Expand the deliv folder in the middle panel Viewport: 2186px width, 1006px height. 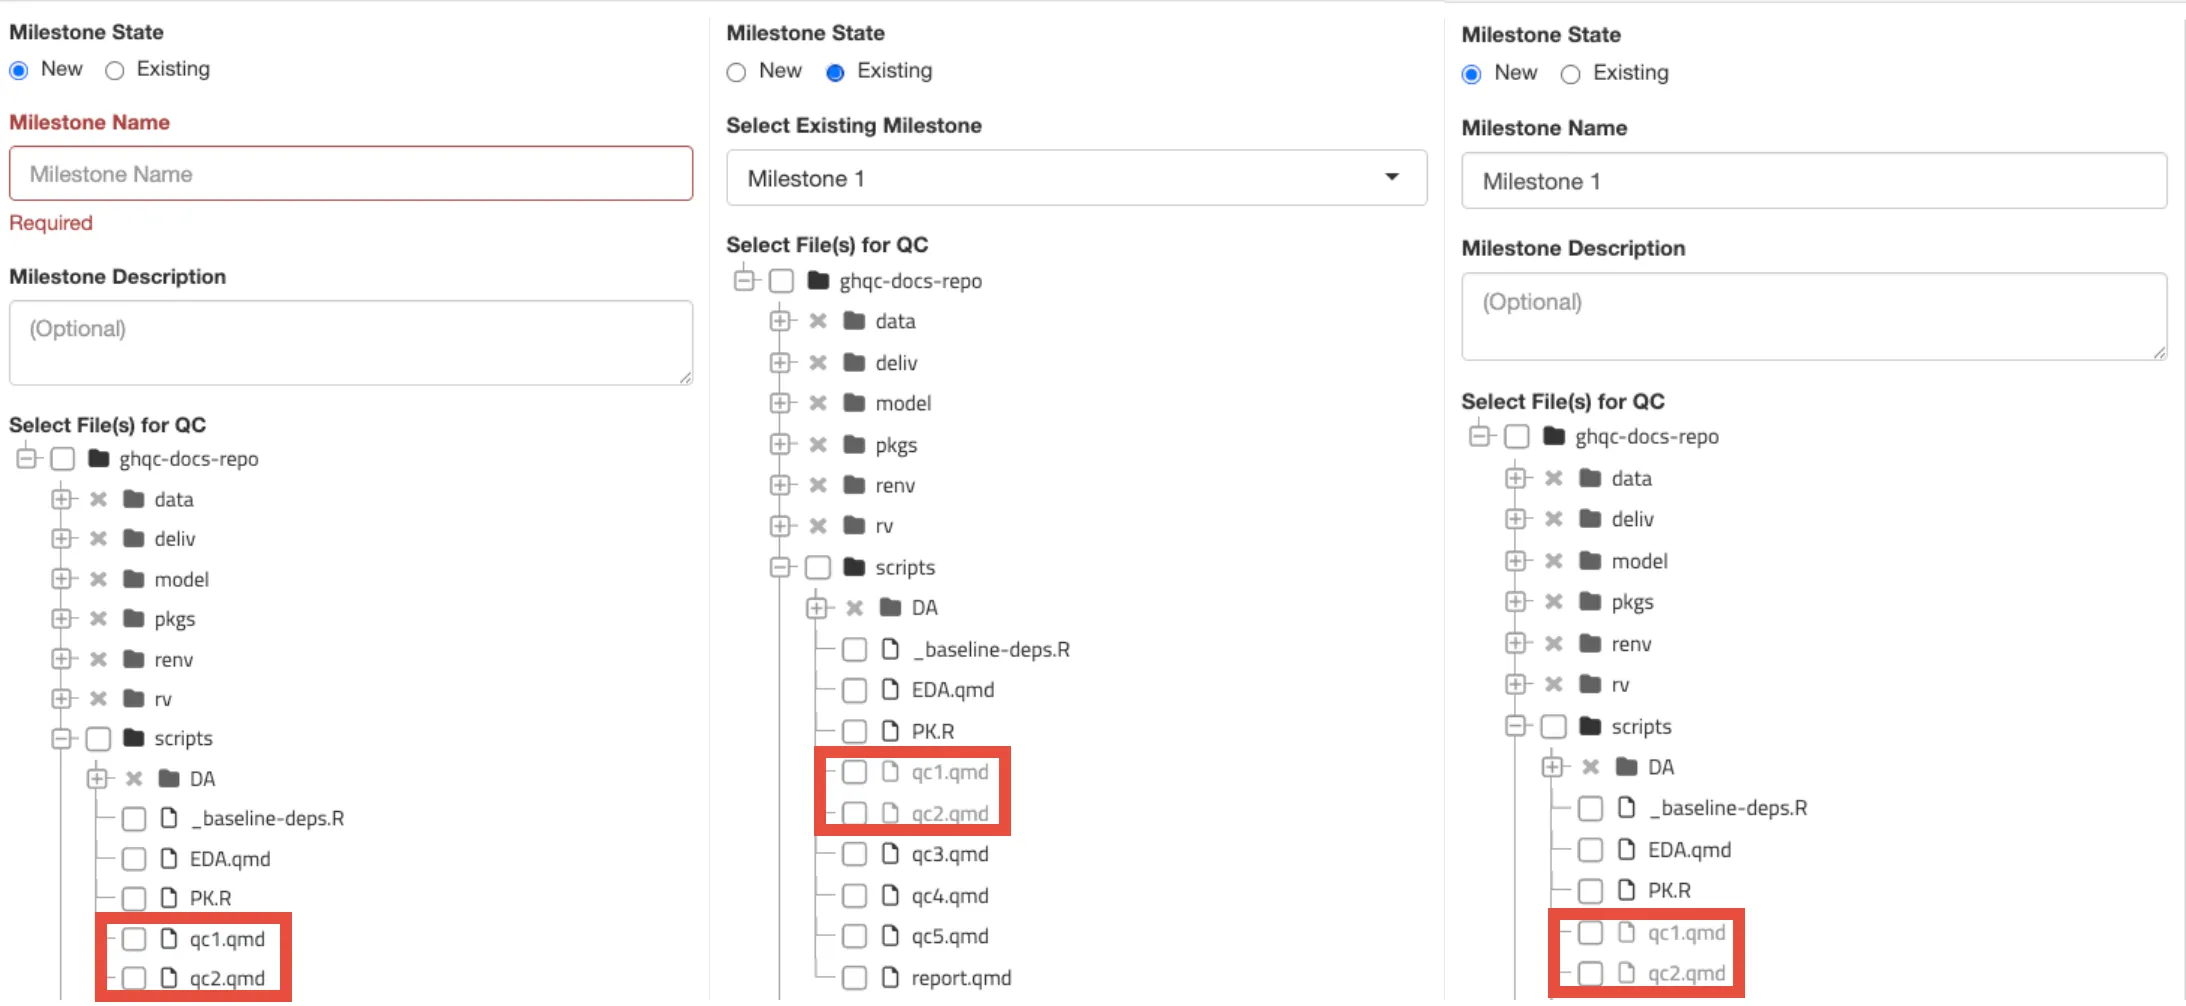780,362
